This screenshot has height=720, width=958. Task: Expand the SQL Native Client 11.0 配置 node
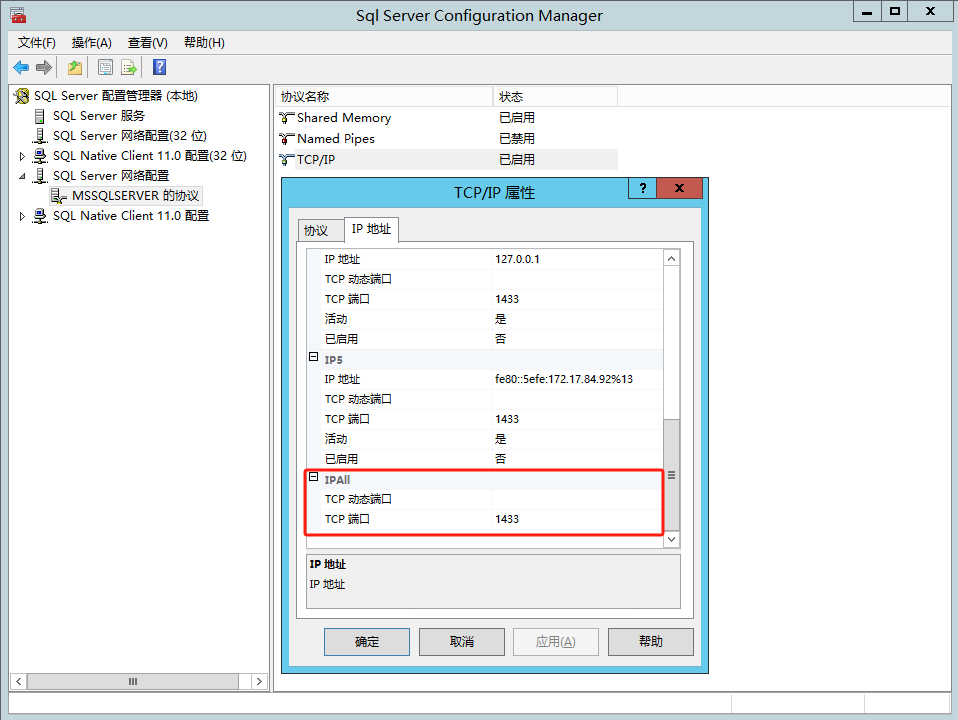point(22,216)
